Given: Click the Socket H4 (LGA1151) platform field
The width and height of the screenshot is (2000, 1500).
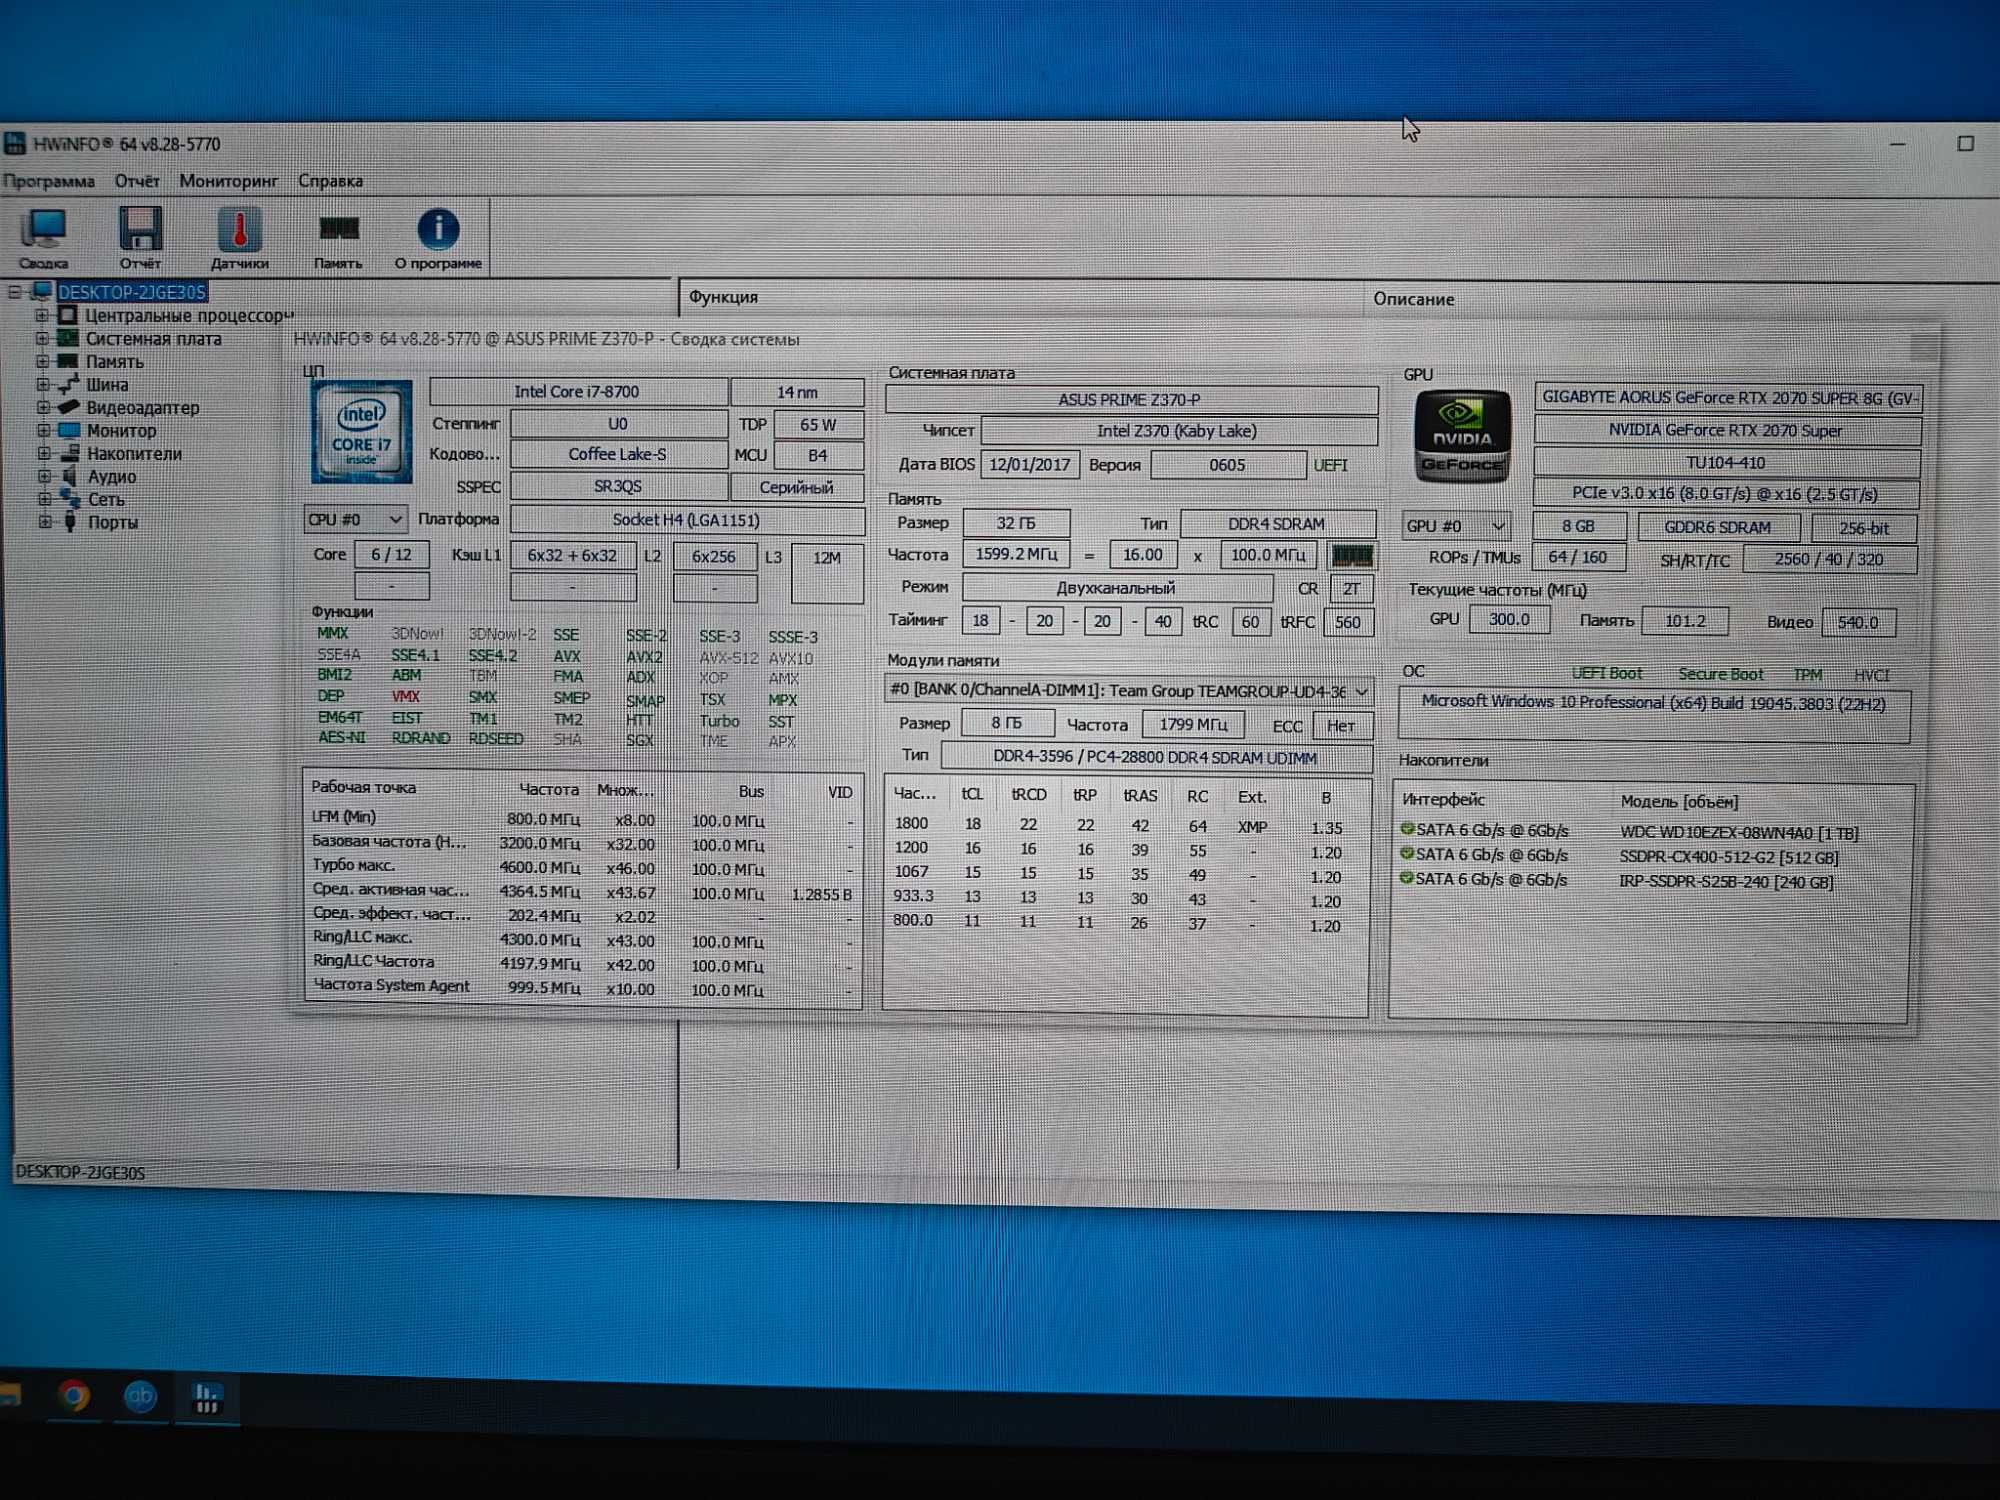Looking at the screenshot, I should click(x=687, y=520).
